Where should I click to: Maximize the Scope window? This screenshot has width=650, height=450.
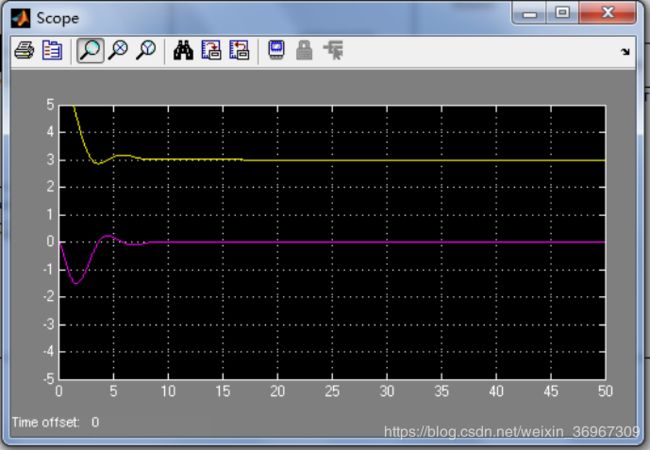562,13
